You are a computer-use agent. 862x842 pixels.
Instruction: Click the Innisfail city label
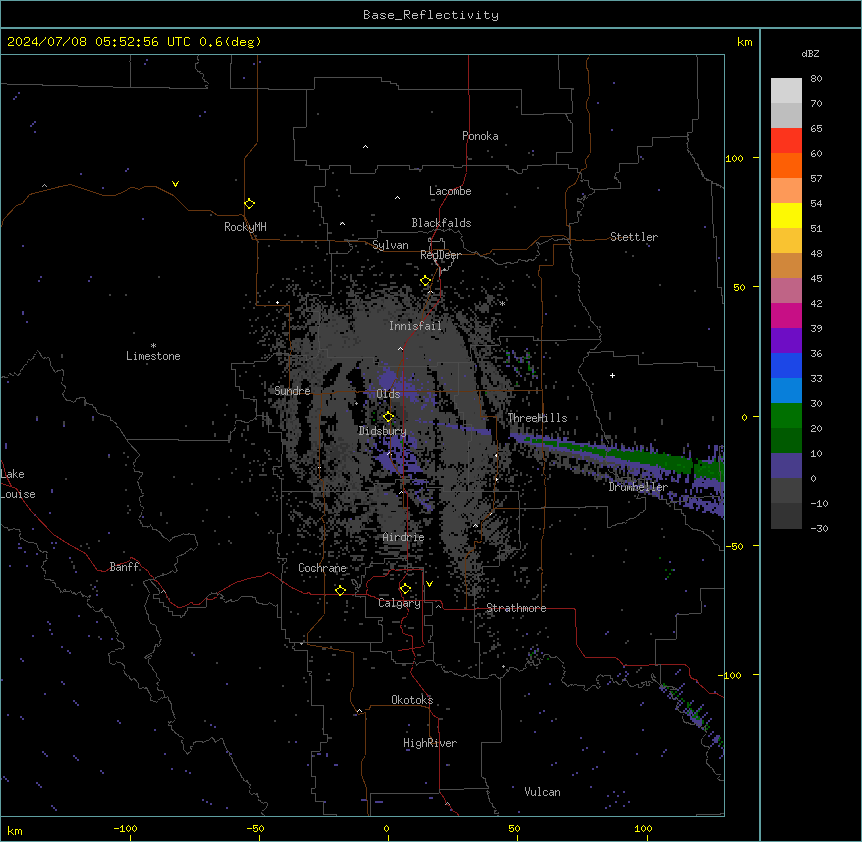click(416, 326)
